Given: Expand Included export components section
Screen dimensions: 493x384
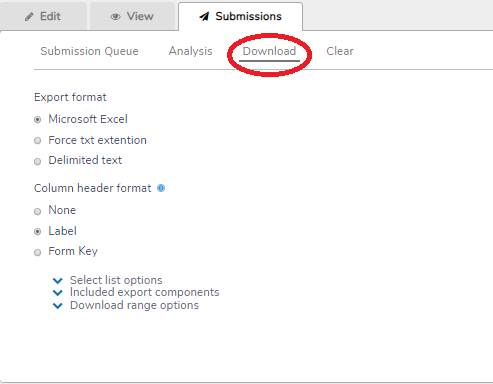Looking at the screenshot, I should (144, 292).
